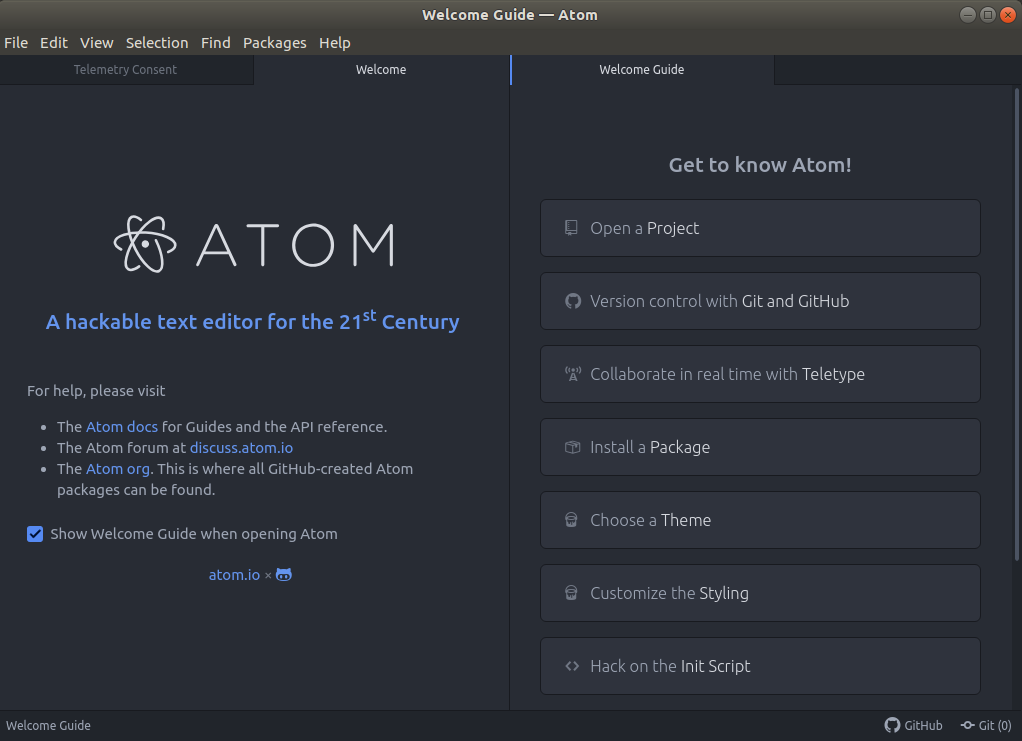
Task: Expand the Customize the Styling section
Action: [x=760, y=593]
